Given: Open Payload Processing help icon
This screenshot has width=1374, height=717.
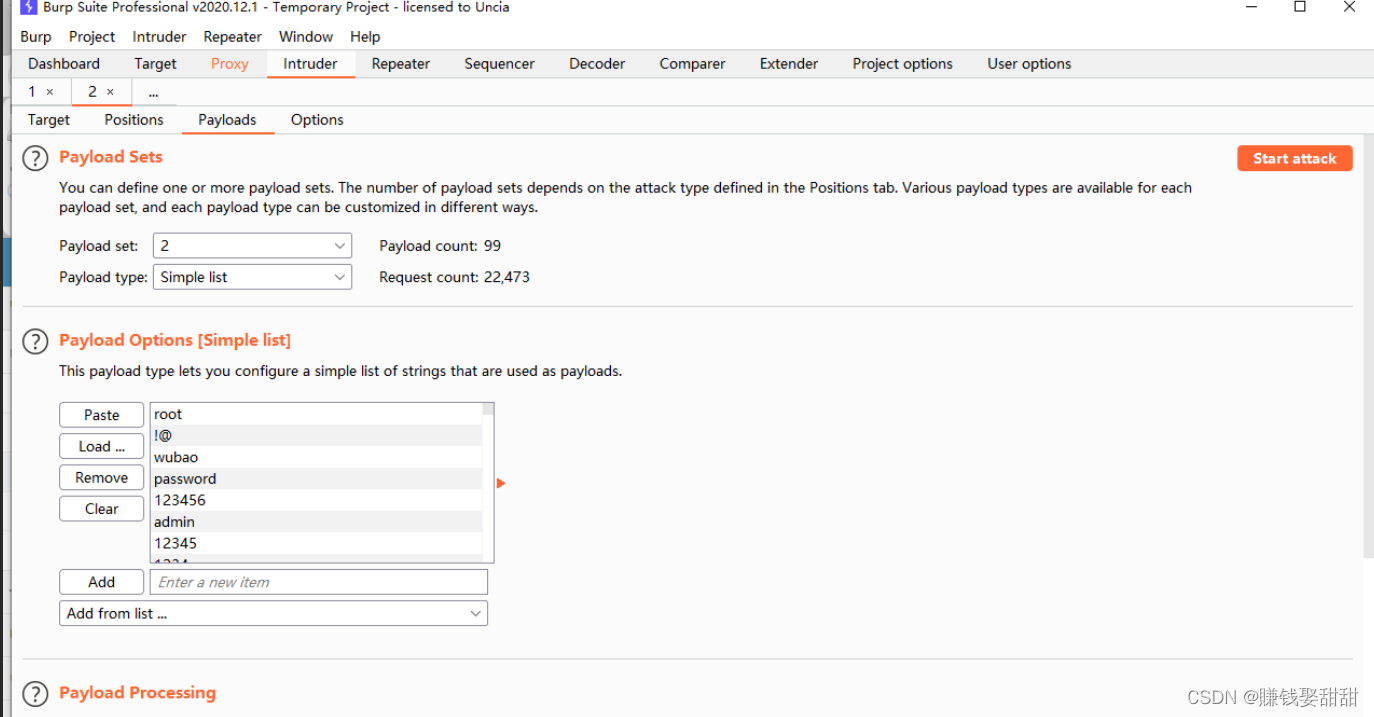Looking at the screenshot, I should click(x=35, y=694).
